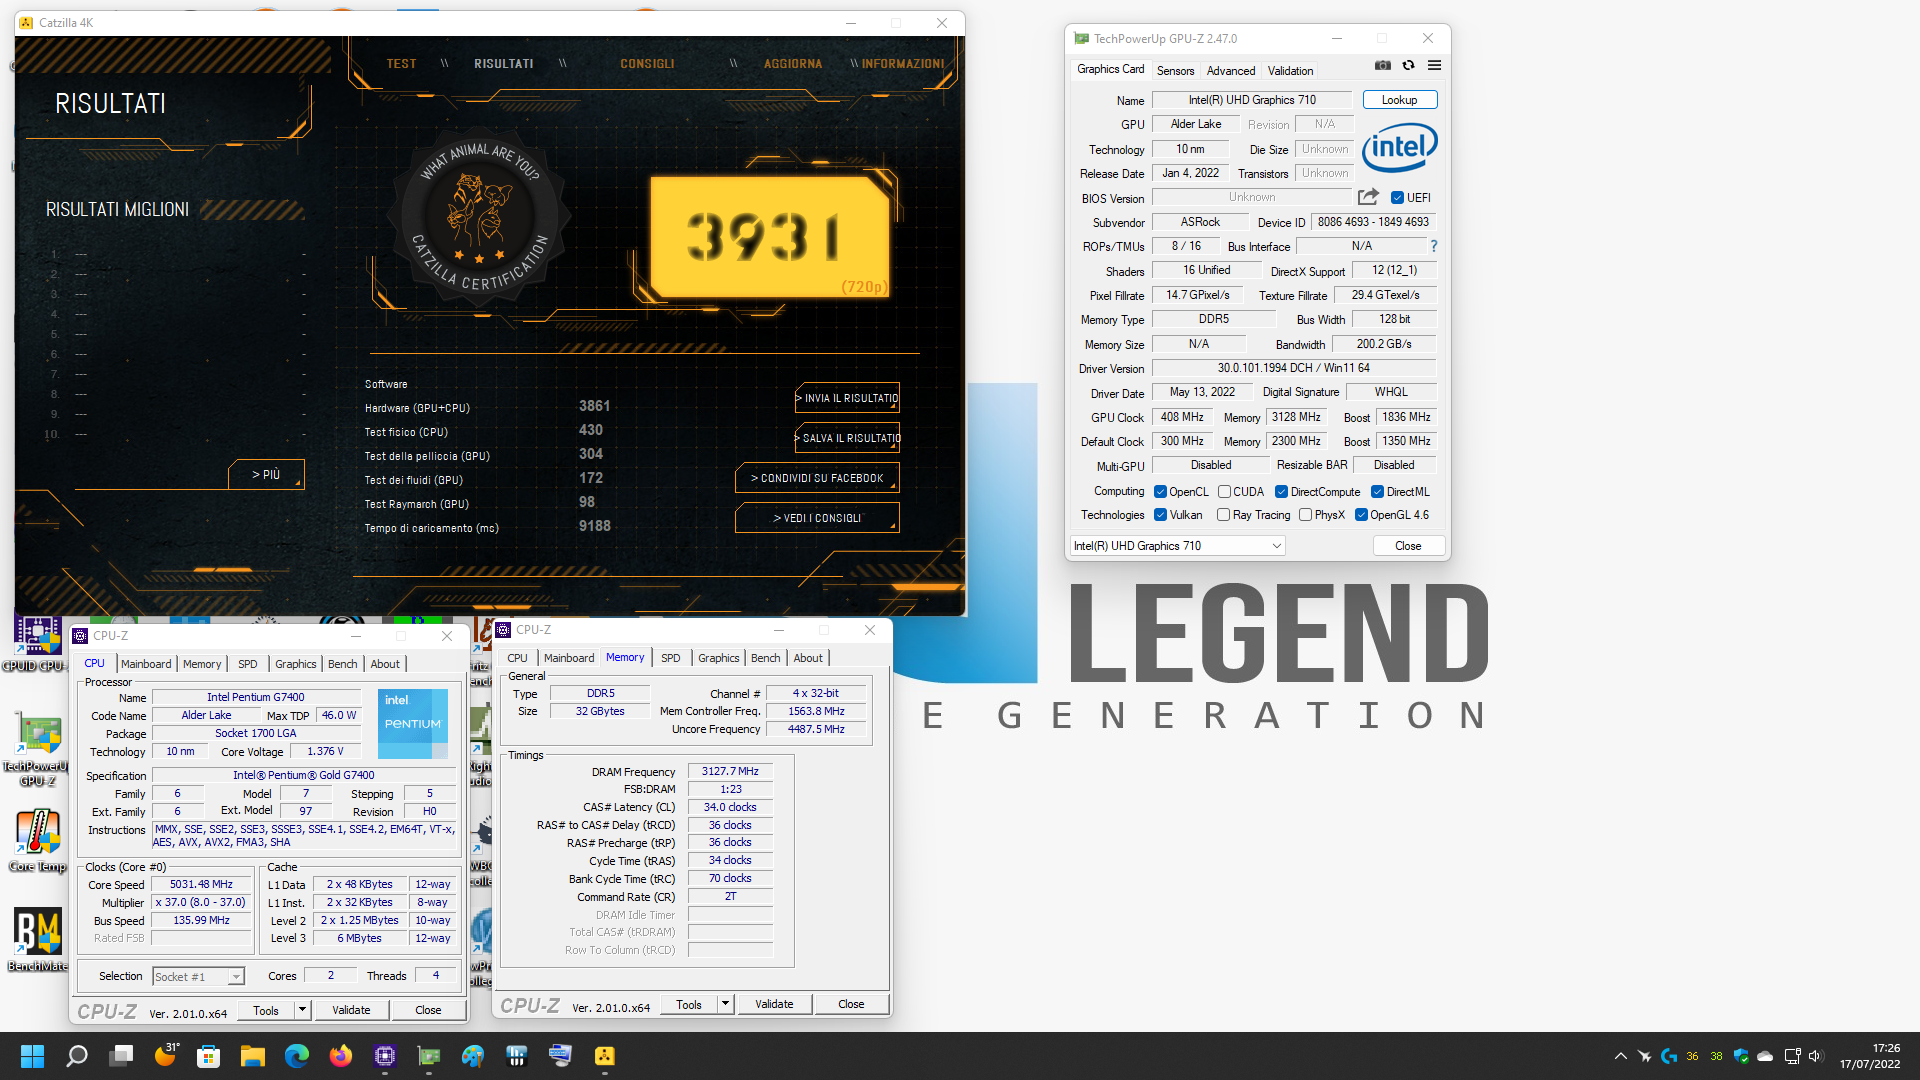Toggle the OpenGL 4.6 checkbox
This screenshot has width=1920, height=1080.
point(1361,515)
